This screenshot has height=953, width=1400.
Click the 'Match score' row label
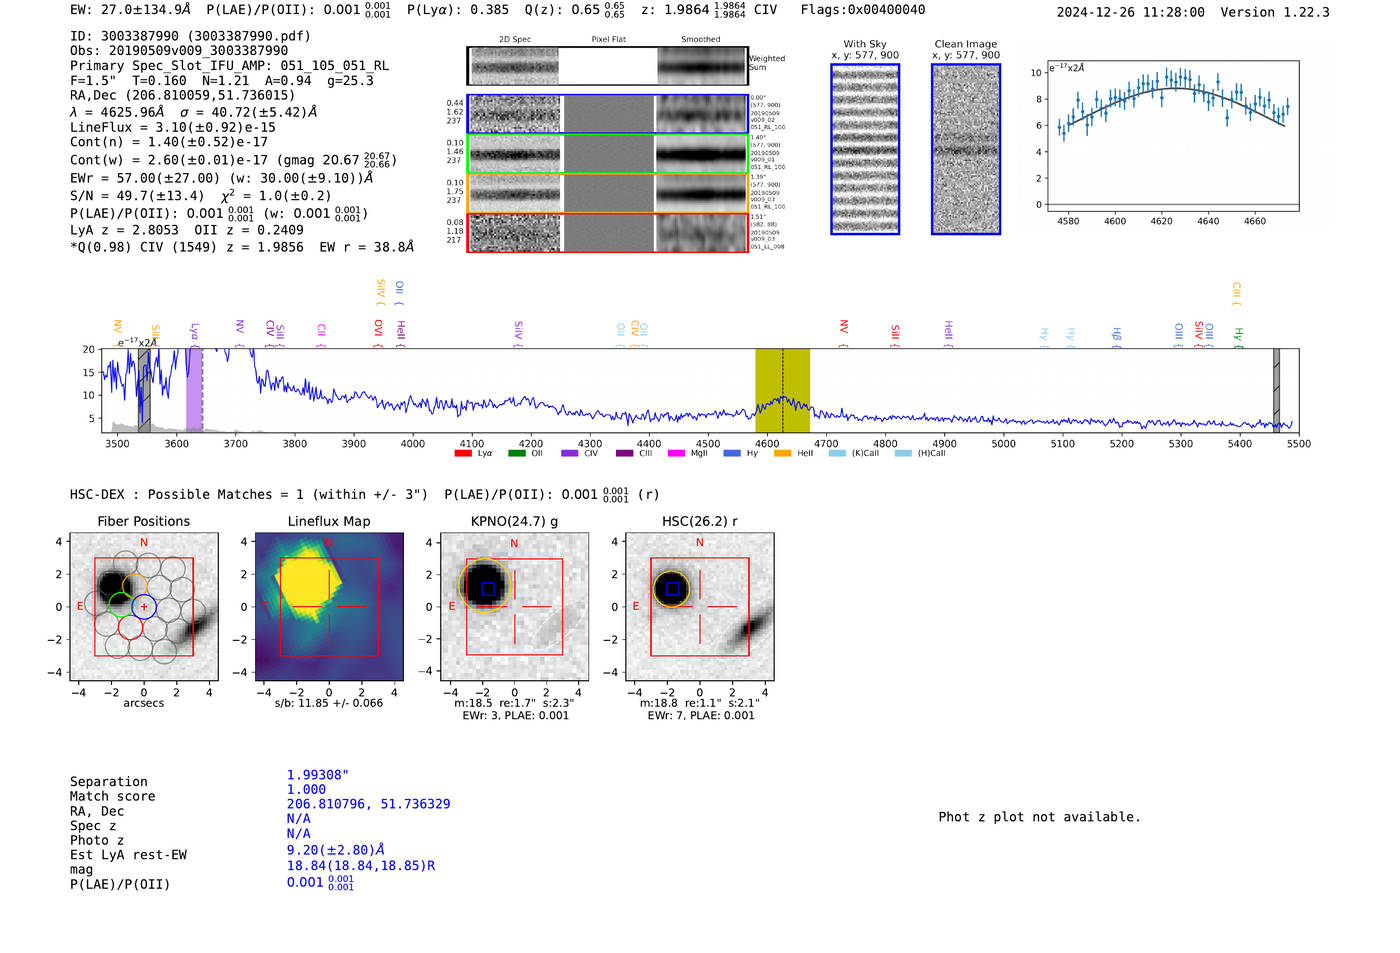point(113,796)
